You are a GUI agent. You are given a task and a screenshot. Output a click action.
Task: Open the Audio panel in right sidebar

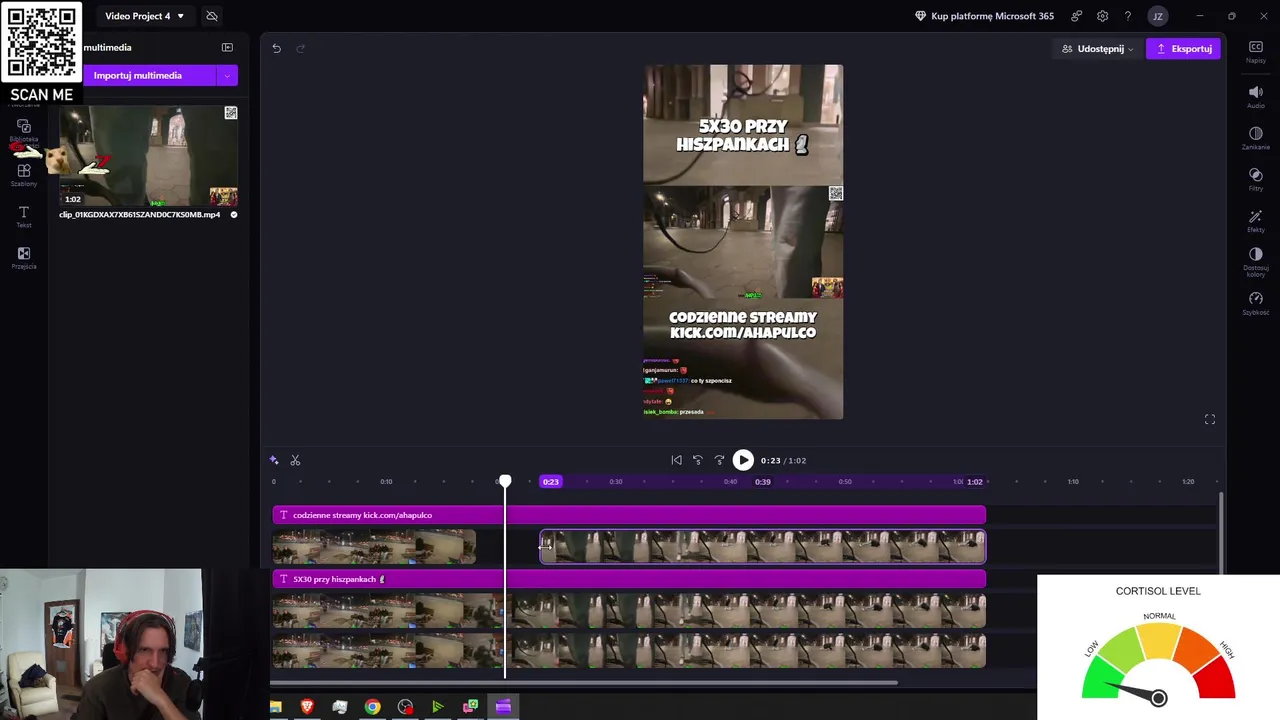click(x=1255, y=96)
